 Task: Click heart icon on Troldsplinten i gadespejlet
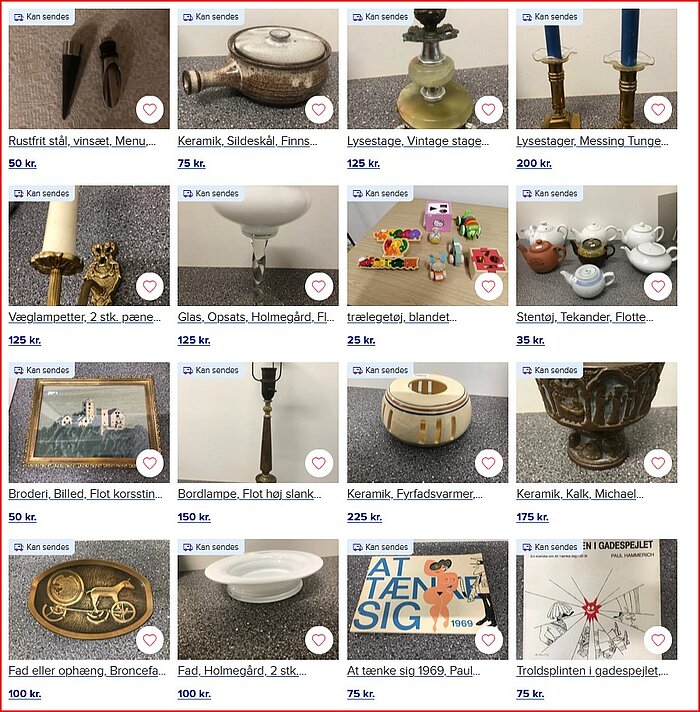[x=658, y=639]
